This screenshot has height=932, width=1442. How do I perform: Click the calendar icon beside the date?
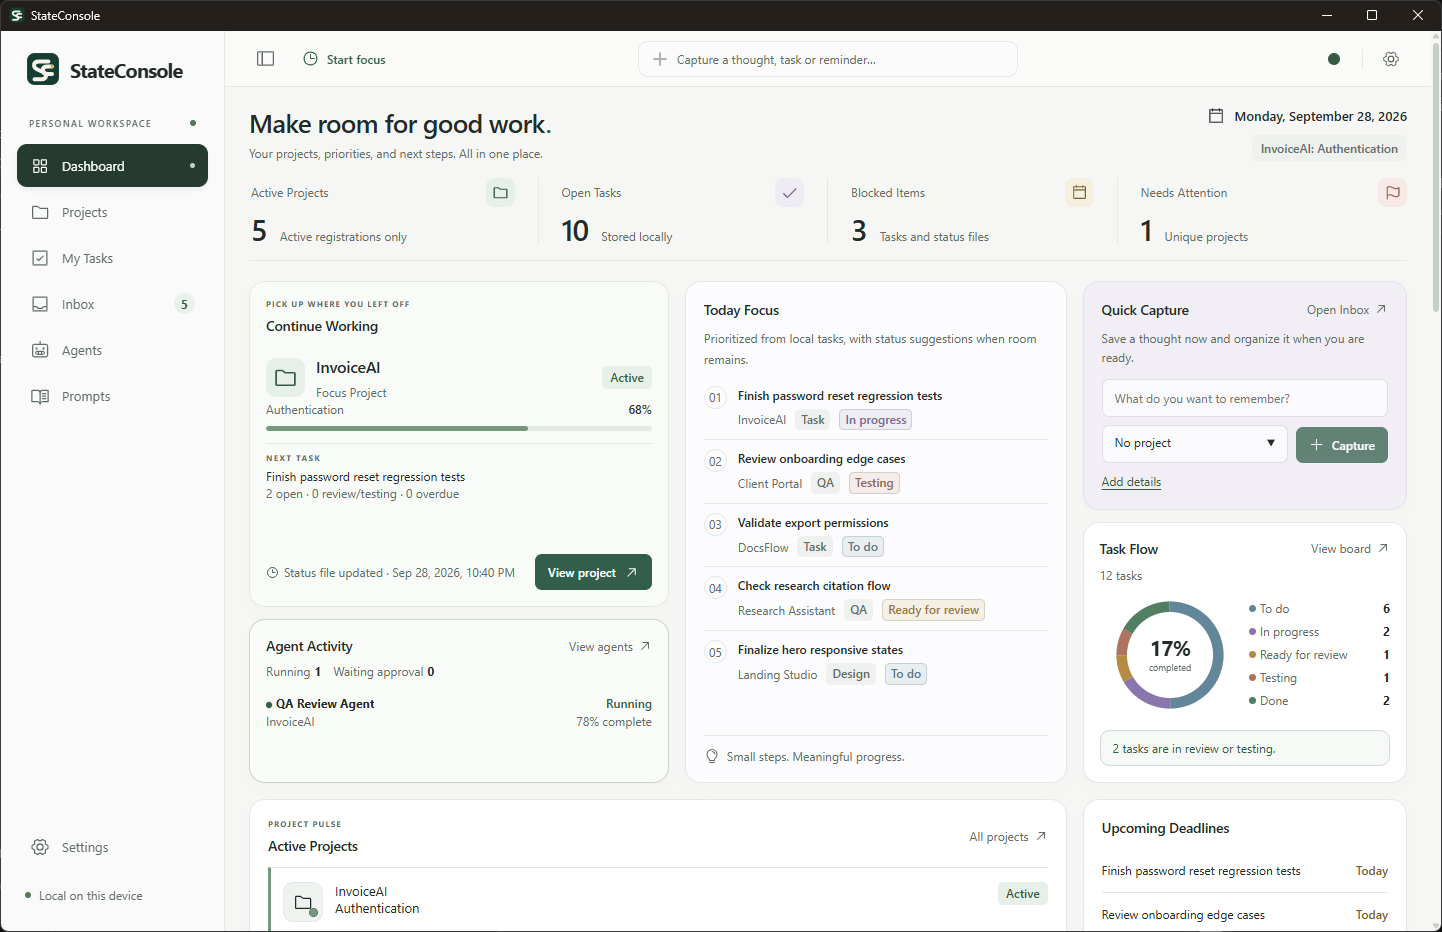1216,116
